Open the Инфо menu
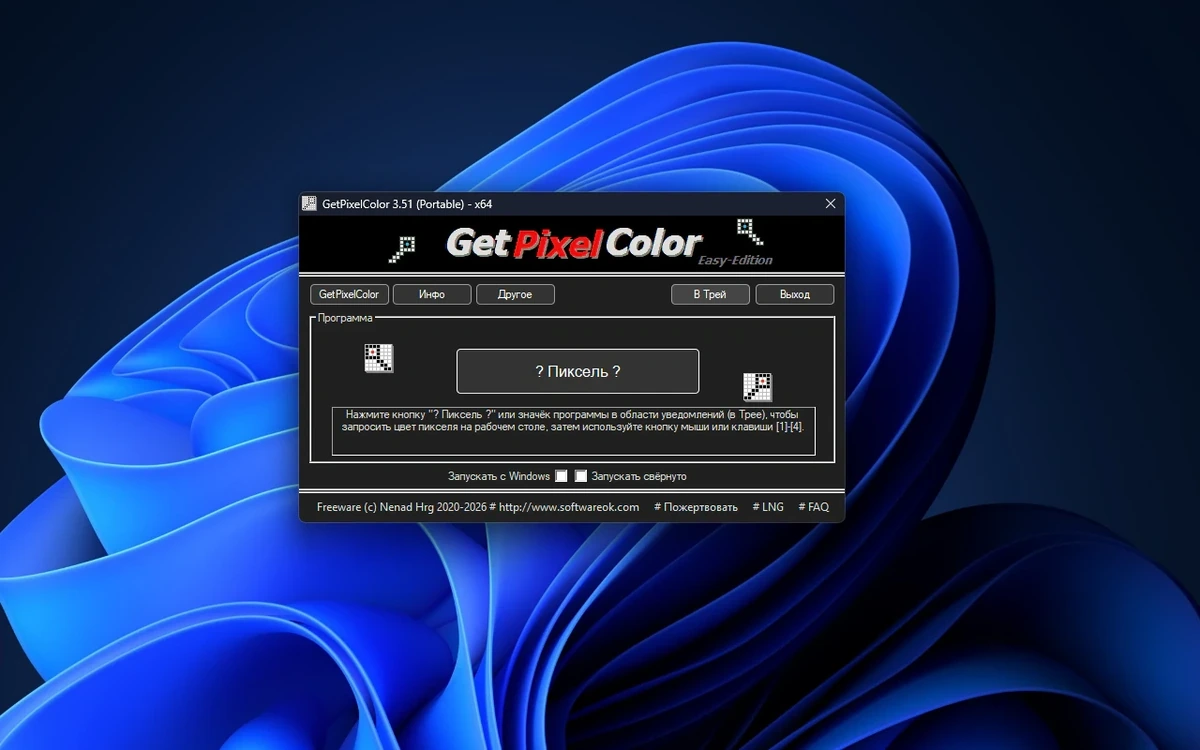The image size is (1200, 750). [432, 295]
